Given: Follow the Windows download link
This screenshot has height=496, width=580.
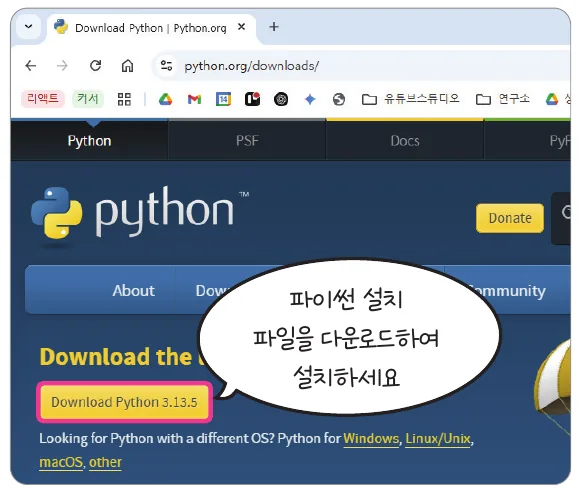Looking at the screenshot, I should pos(371,439).
